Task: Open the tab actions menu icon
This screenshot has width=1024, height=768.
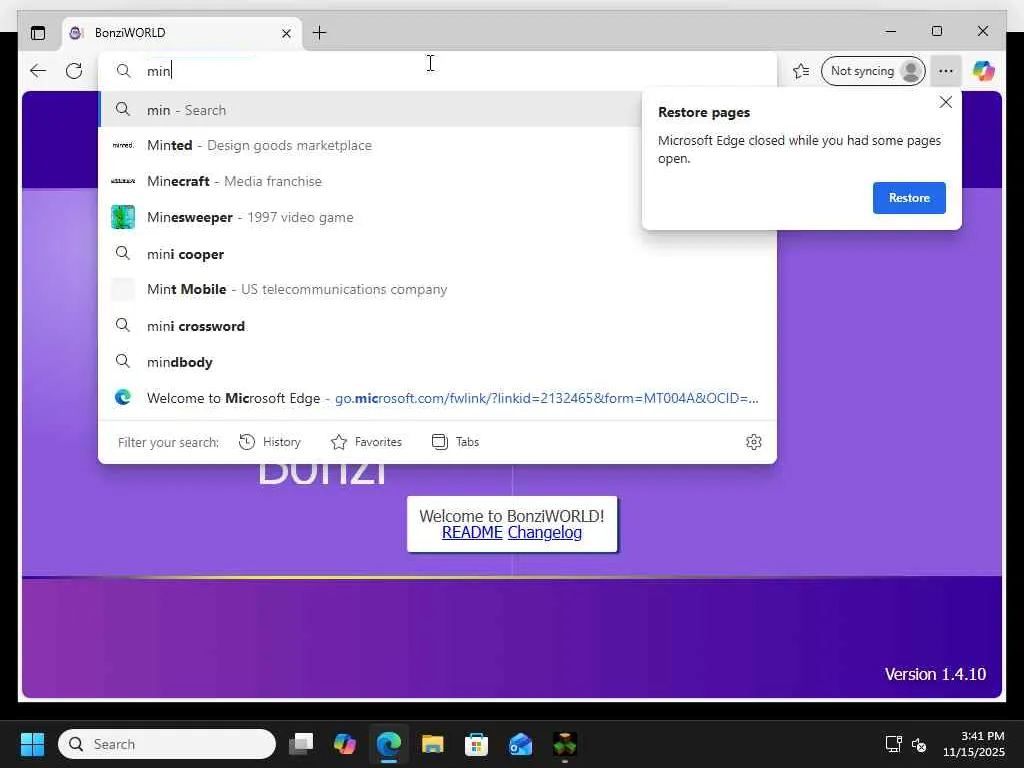Action: pos(38,33)
